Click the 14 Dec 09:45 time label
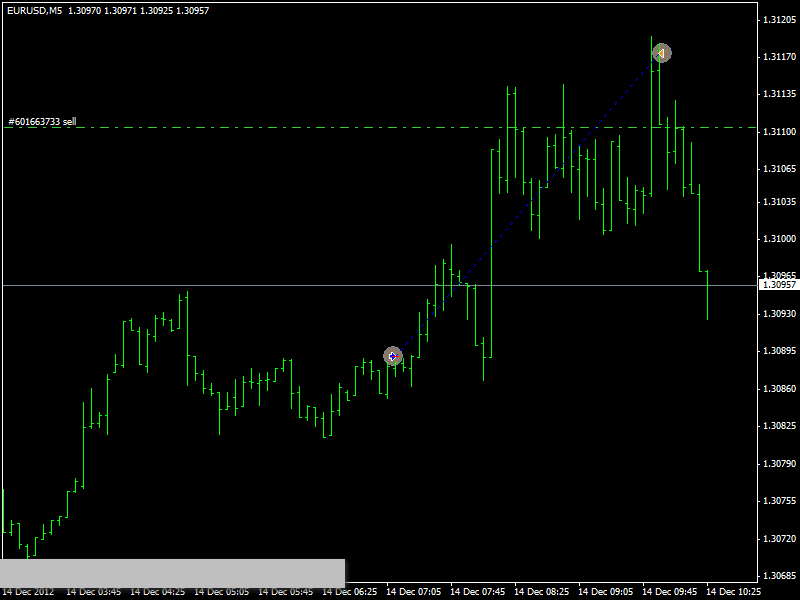Image resolution: width=800 pixels, height=600 pixels. pos(669,592)
